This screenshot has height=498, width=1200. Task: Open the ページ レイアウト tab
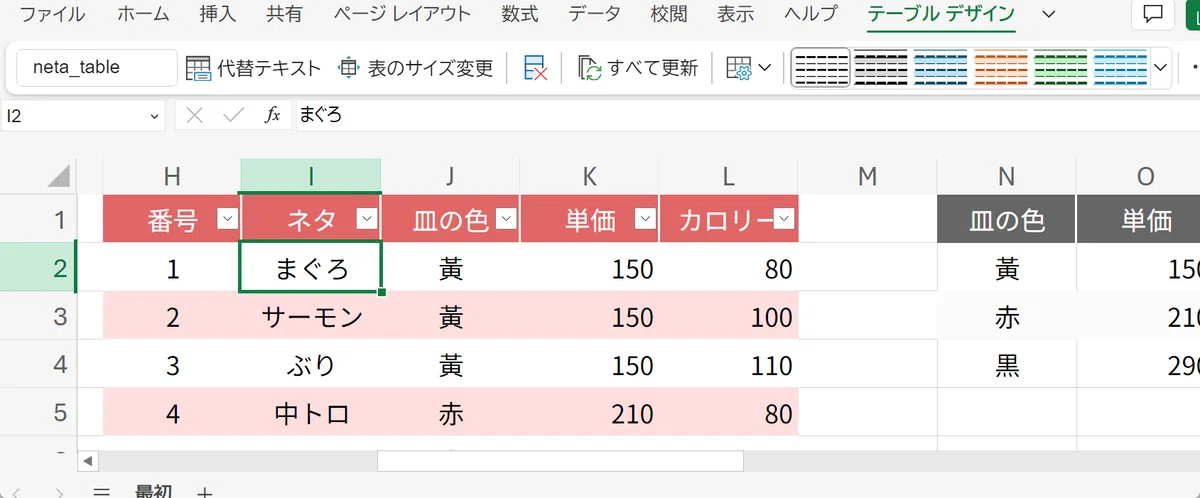point(400,15)
